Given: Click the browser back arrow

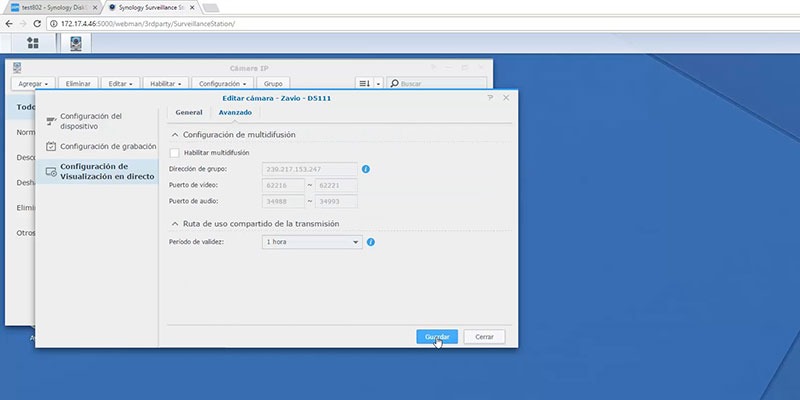Looking at the screenshot, I should 8,23.
